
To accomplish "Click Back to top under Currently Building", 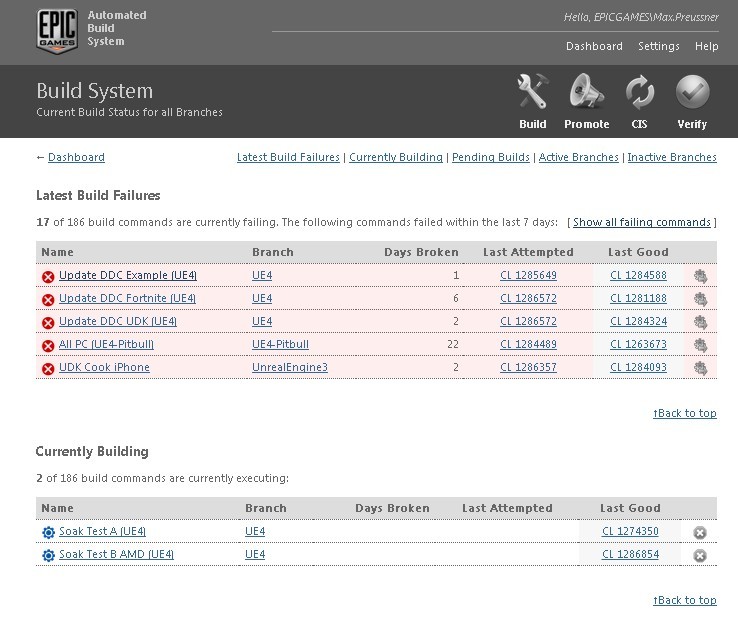I will click(x=685, y=600).
